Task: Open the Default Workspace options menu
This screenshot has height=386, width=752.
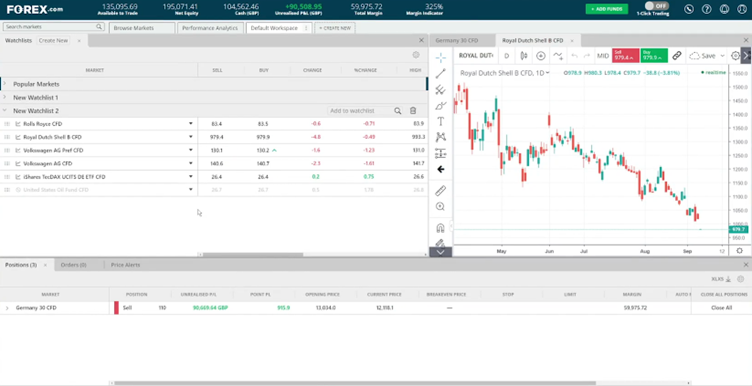Action: (x=305, y=28)
